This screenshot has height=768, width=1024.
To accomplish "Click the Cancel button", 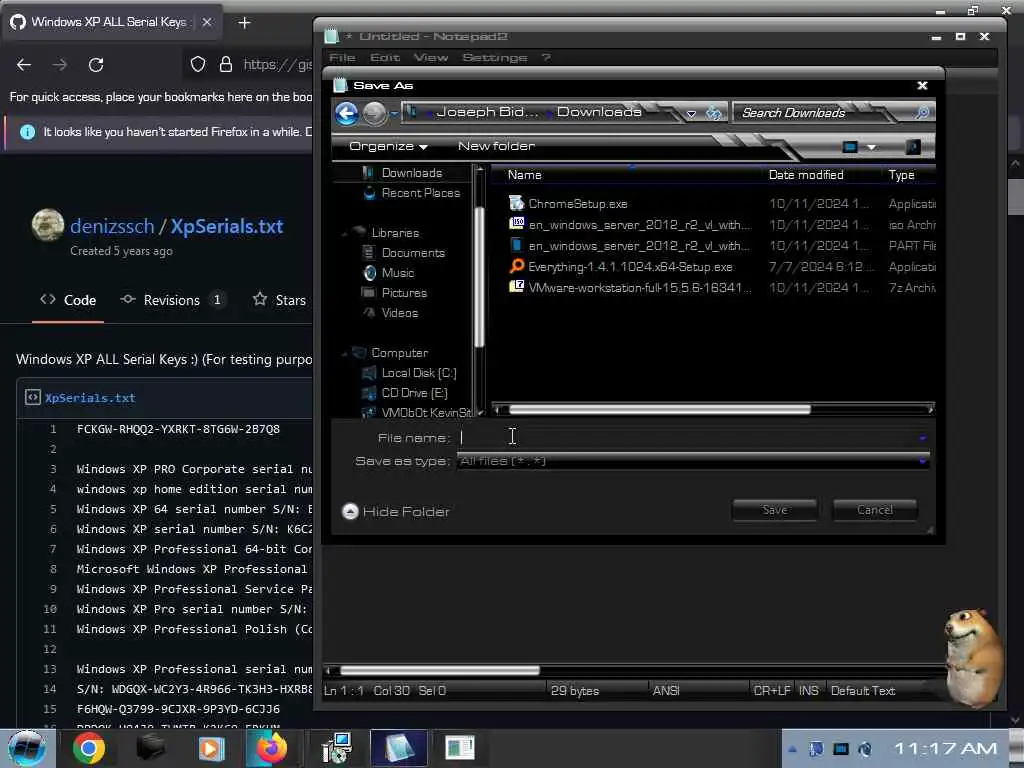I will (x=874, y=510).
